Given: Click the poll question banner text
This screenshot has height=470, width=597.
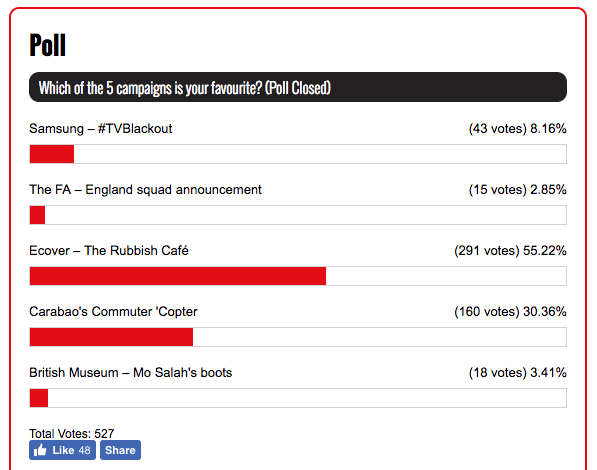Looking at the screenshot, I should tap(185, 88).
